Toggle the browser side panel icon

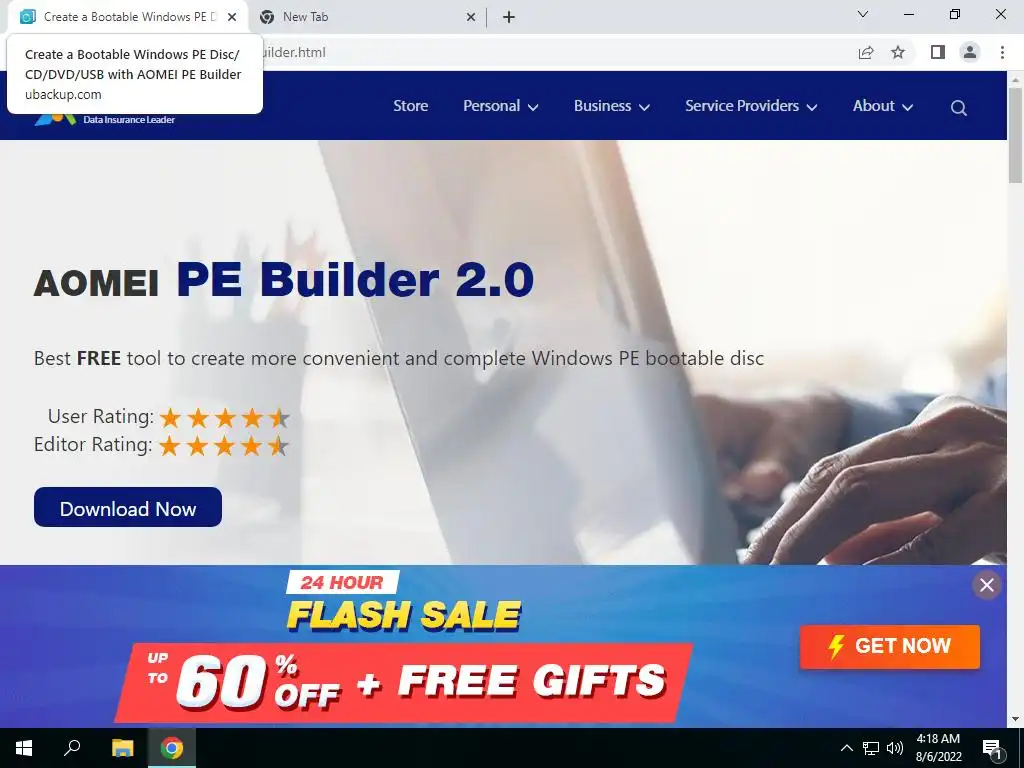point(938,52)
